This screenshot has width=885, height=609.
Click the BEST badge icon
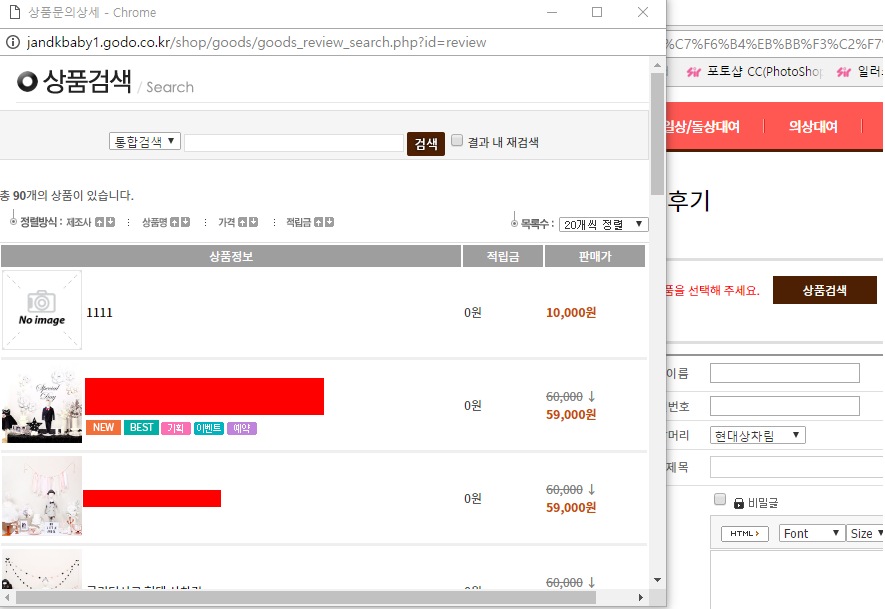[x=142, y=428]
